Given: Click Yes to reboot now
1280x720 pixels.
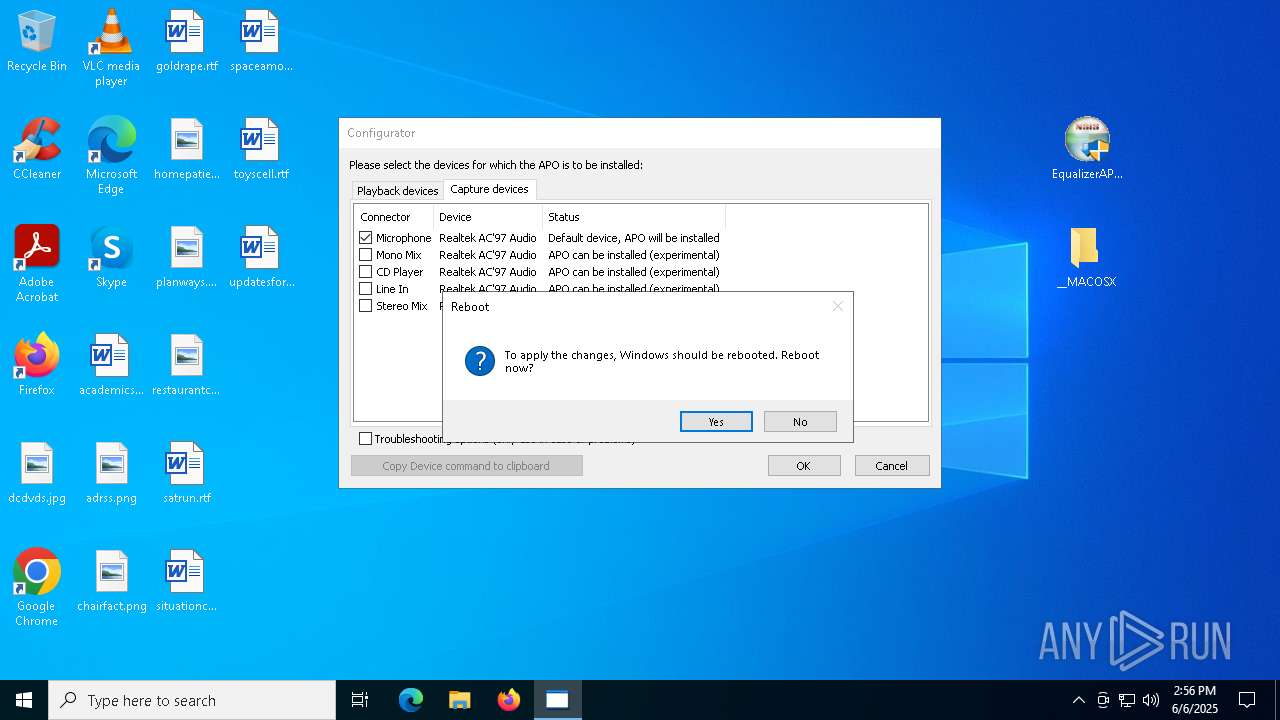Looking at the screenshot, I should (716, 422).
